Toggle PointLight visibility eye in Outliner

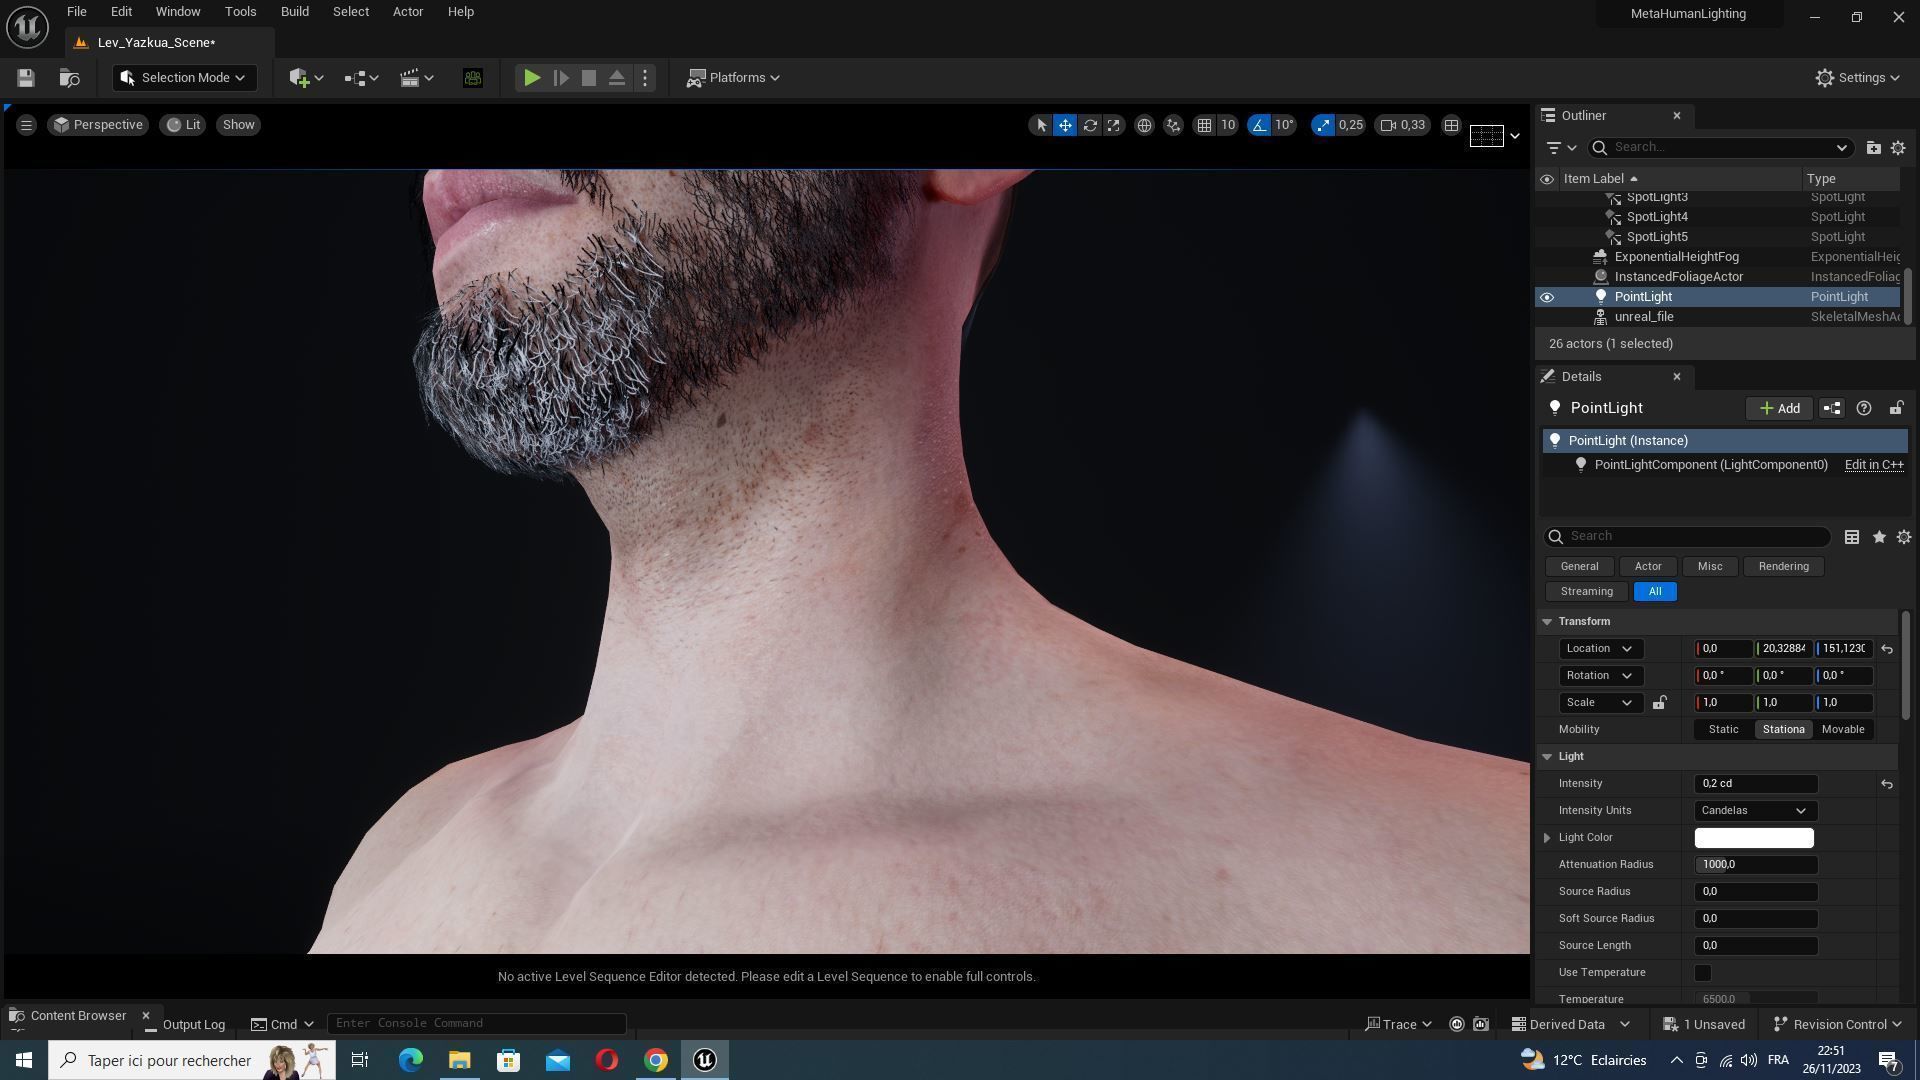[1546, 297]
